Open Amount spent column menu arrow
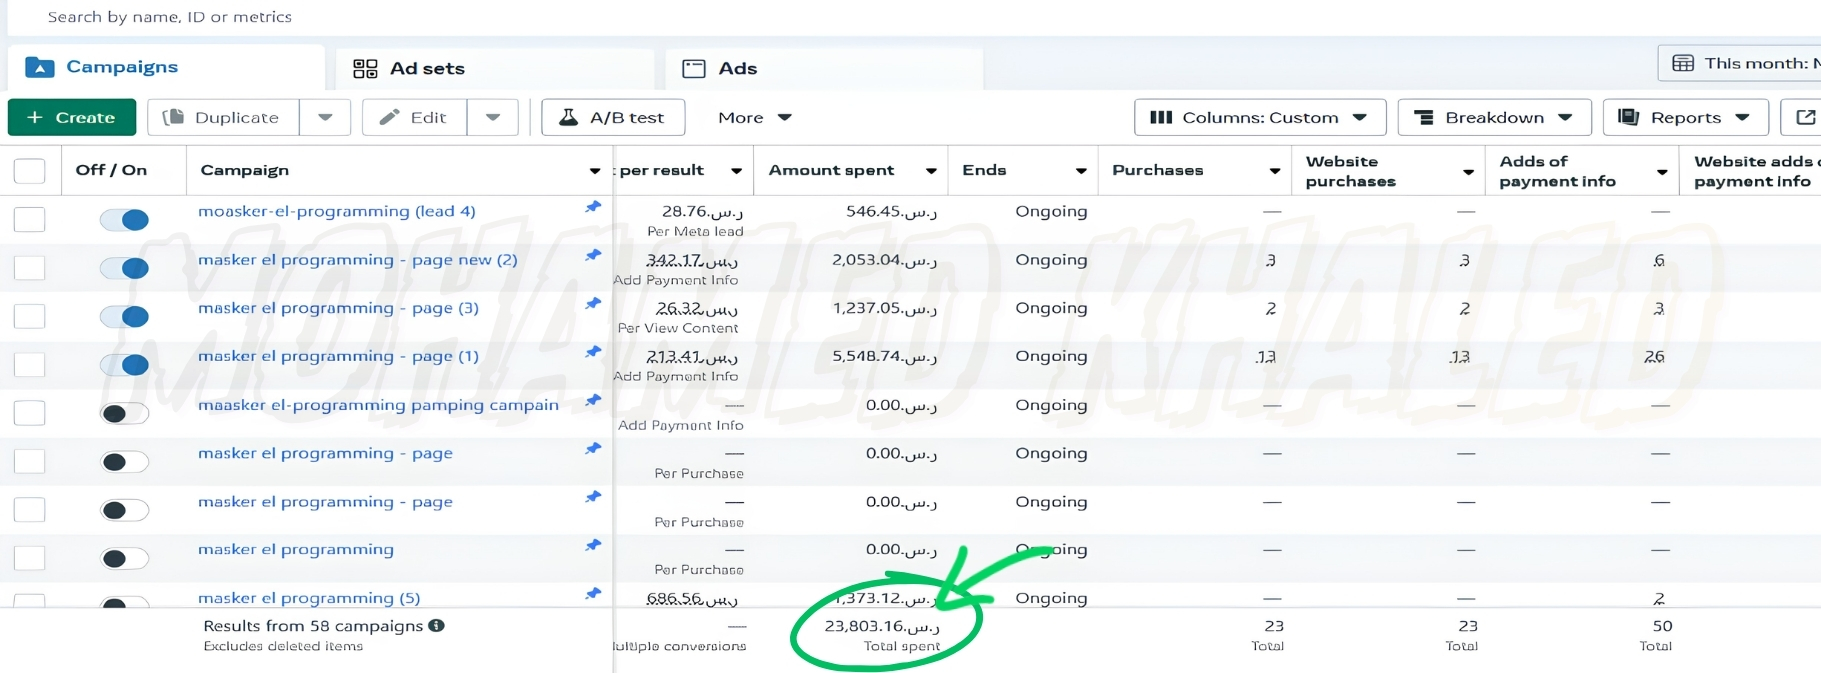 click(x=931, y=171)
